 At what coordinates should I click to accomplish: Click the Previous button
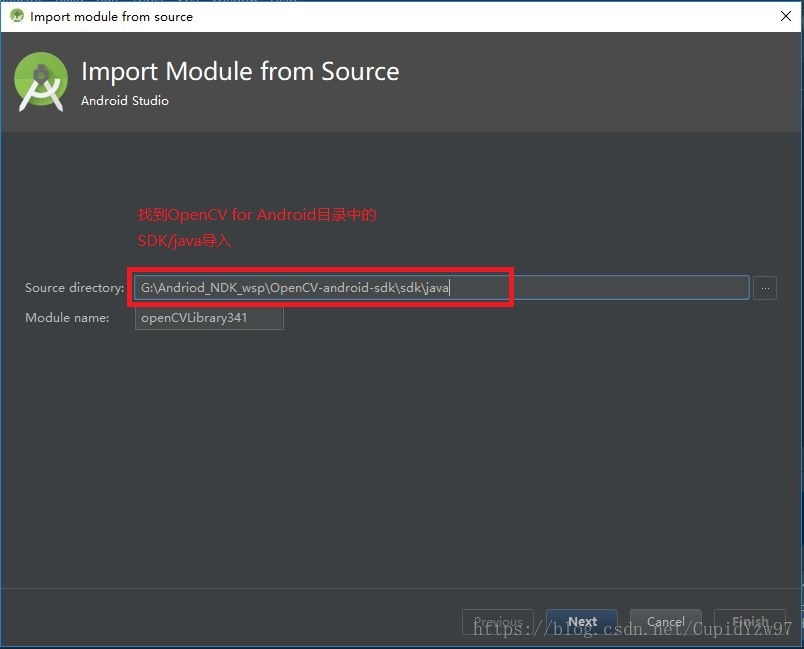click(498, 622)
